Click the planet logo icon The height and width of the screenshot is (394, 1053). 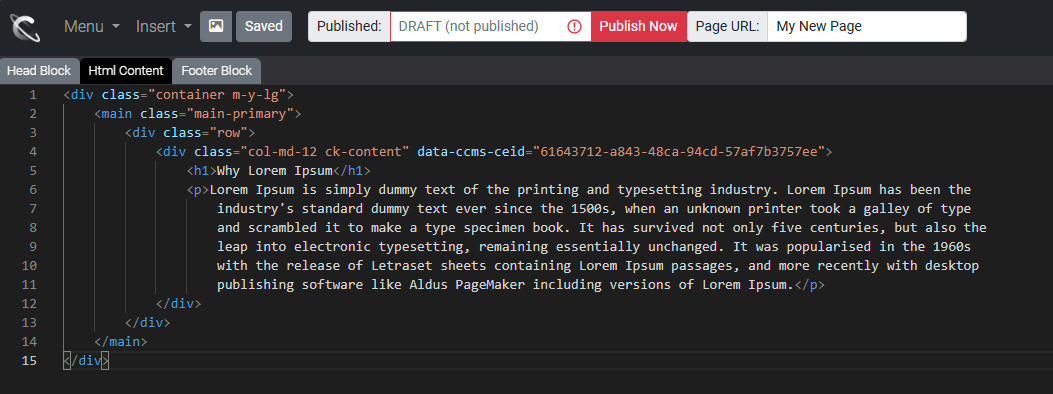tap(26, 27)
